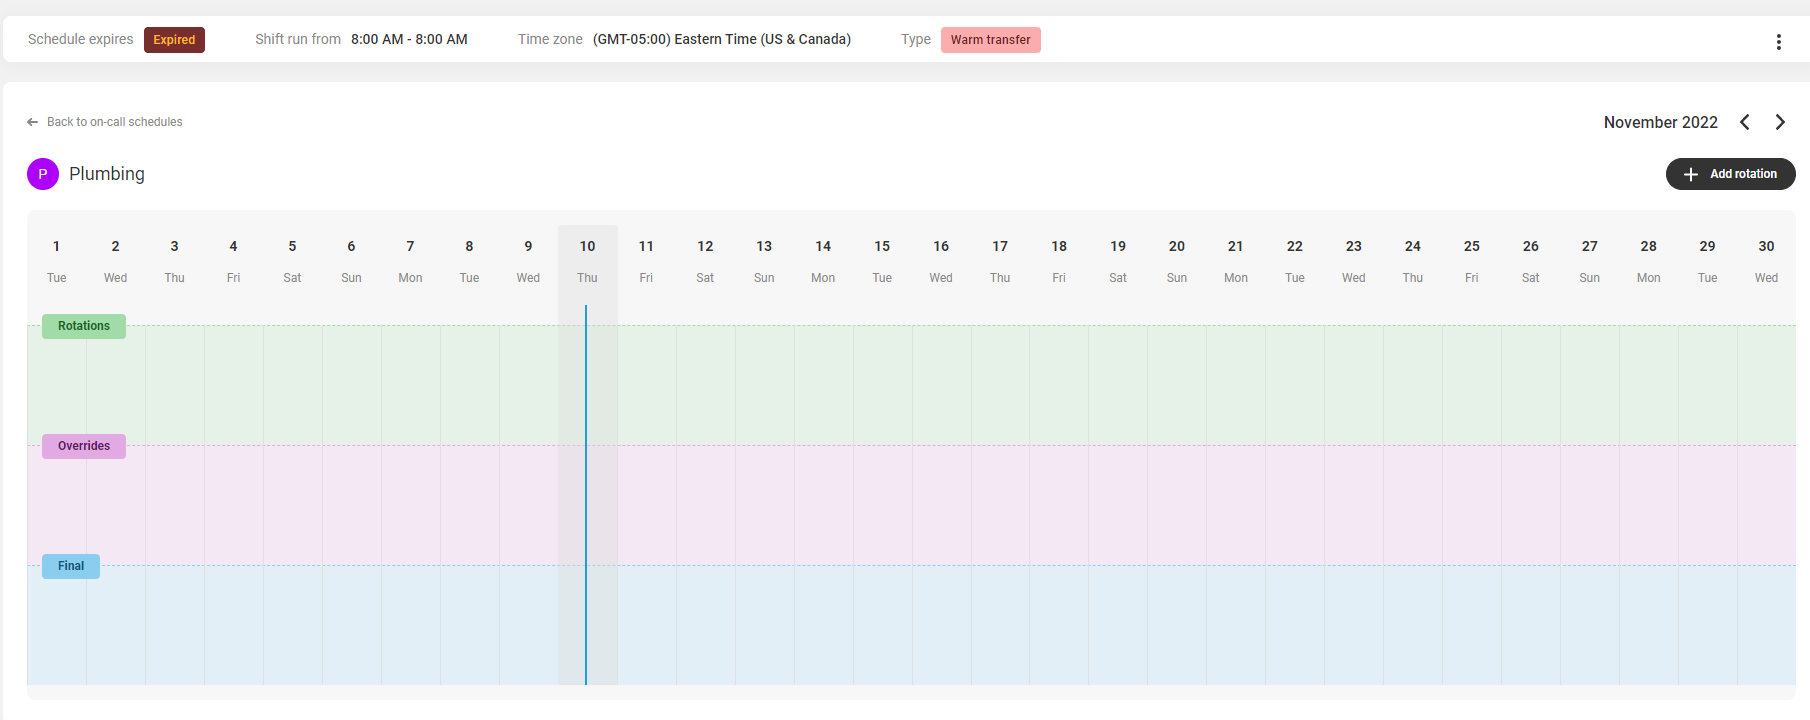
Task: Select highlighted day 10 Thu header
Action: [588, 261]
